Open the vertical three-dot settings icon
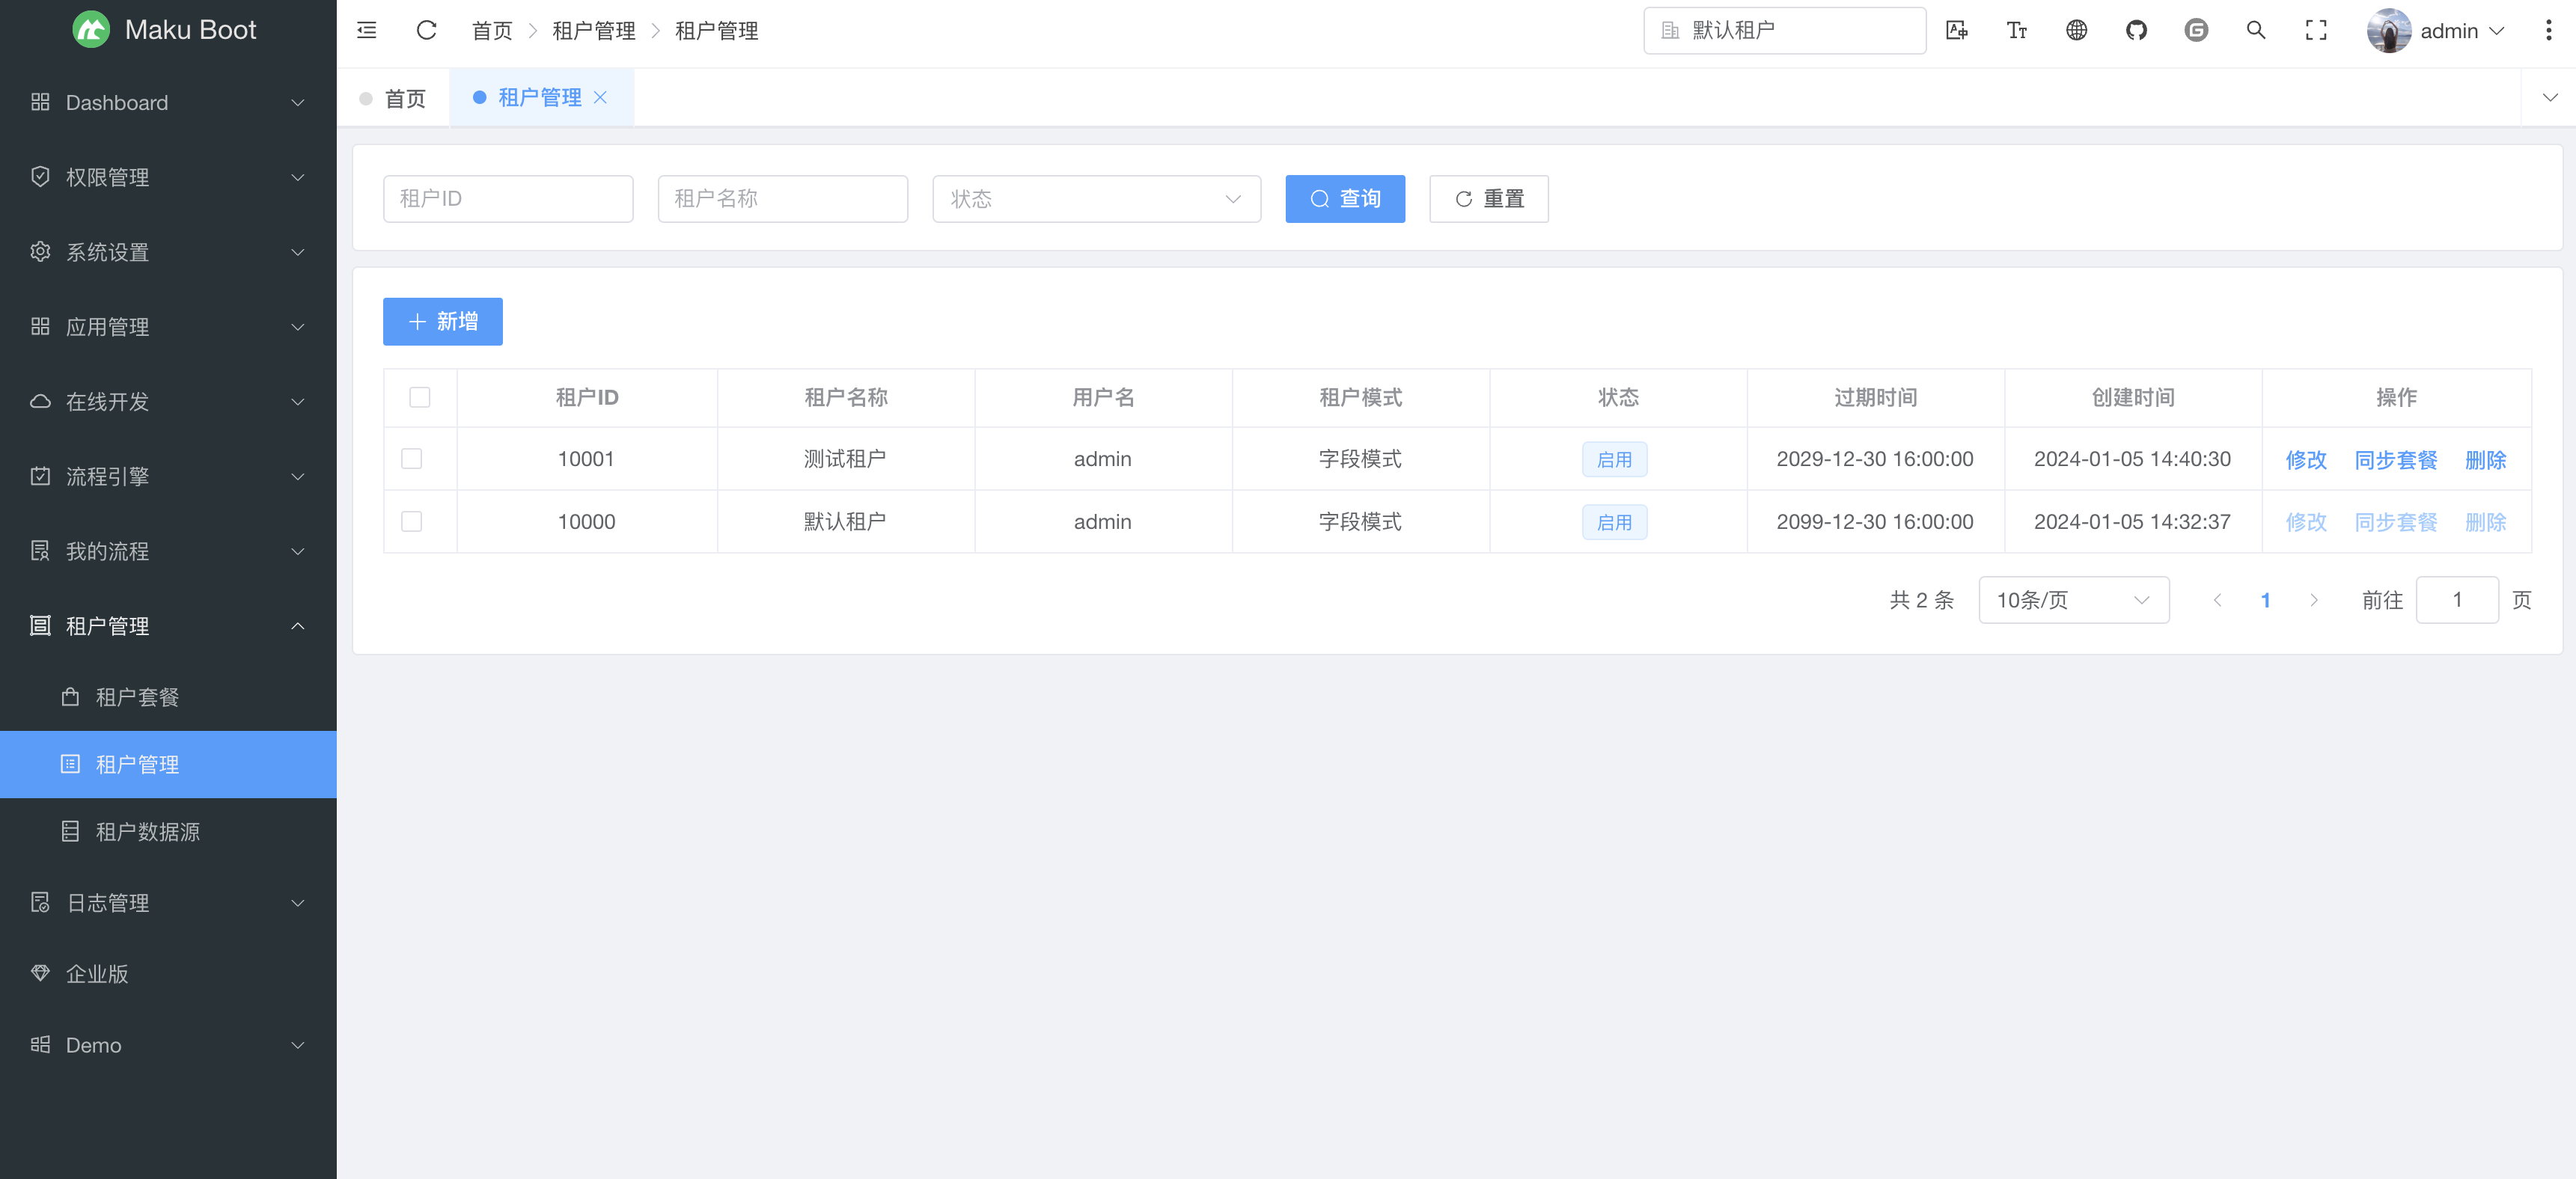 [2548, 30]
